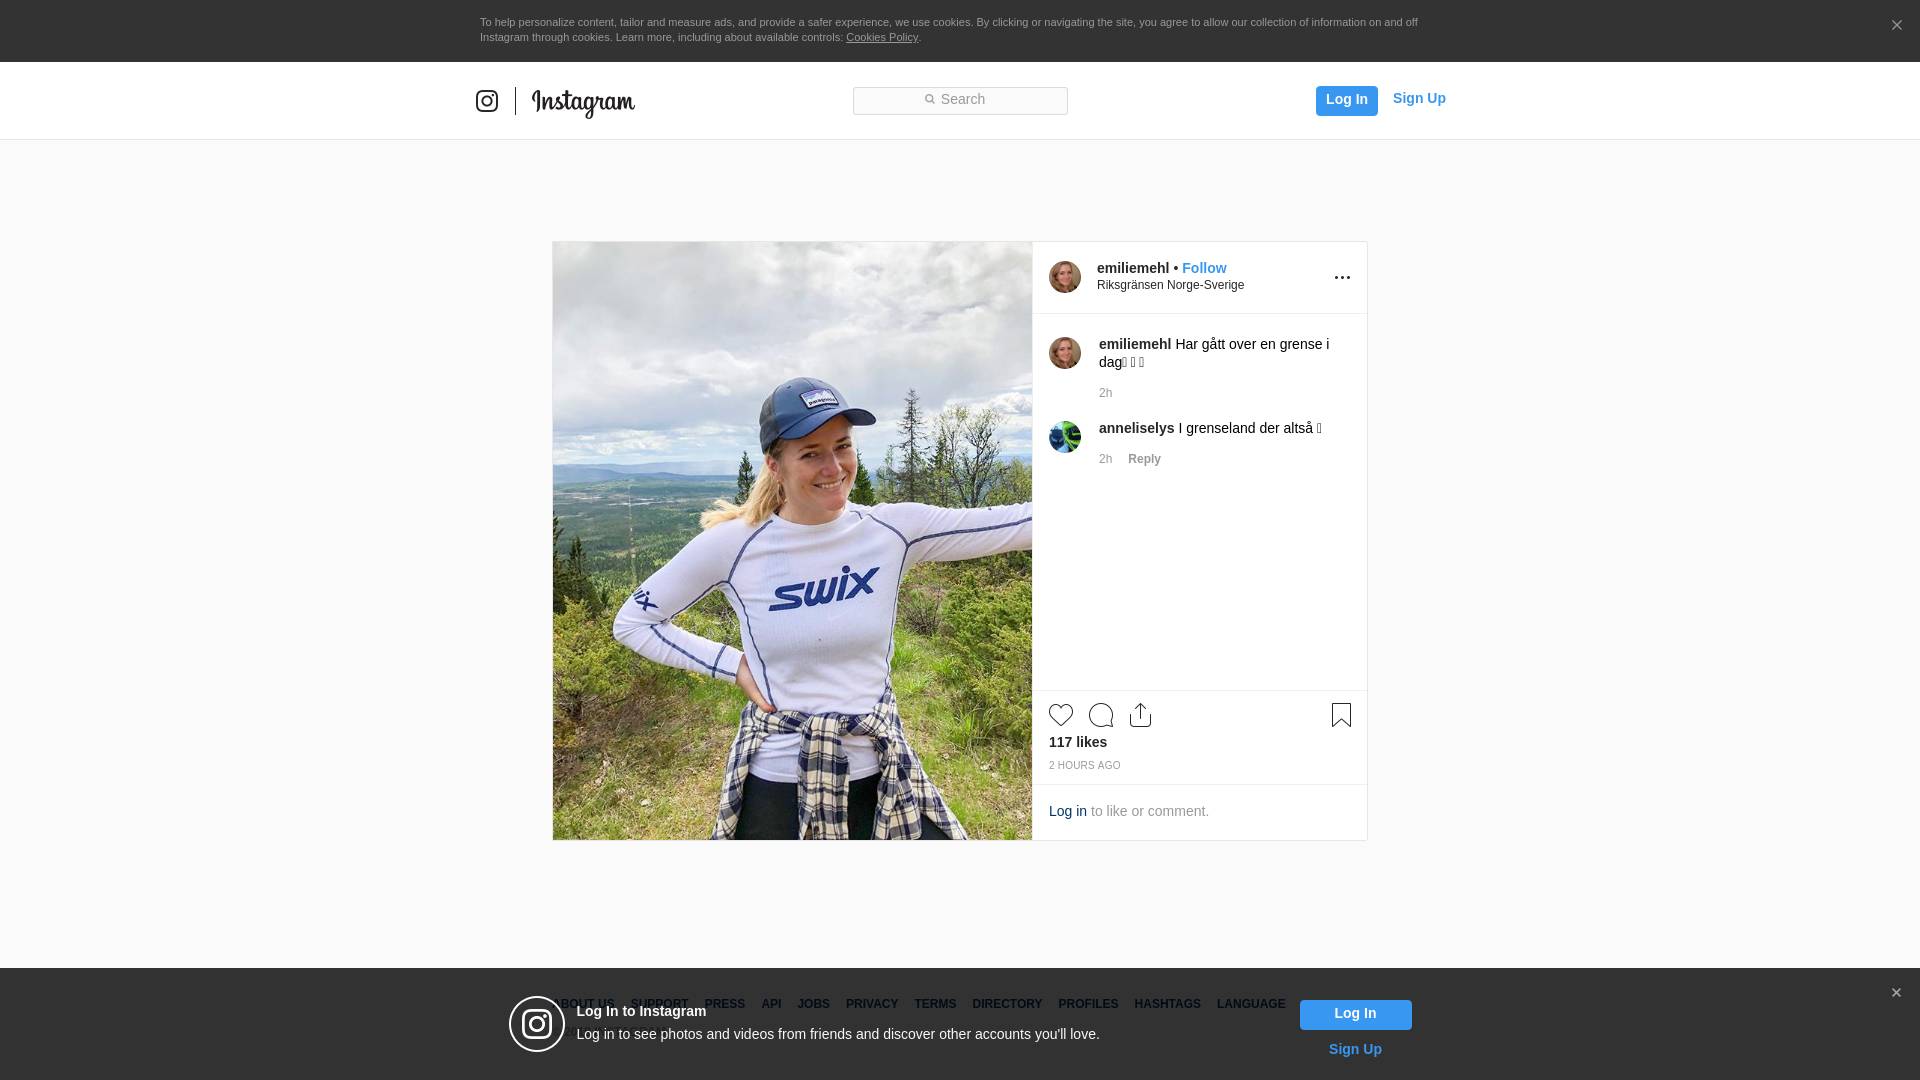Viewport: 1920px width, 1080px height.
Task: Open API footer link
Action: [771, 1004]
